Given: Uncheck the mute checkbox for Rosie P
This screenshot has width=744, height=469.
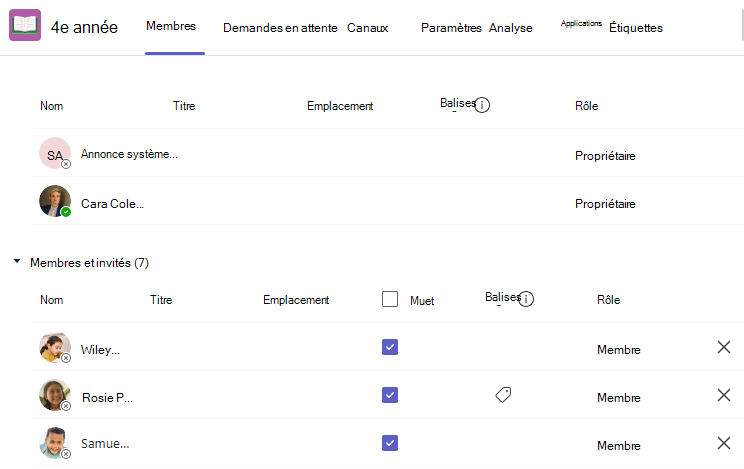Looking at the screenshot, I should pos(390,395).
